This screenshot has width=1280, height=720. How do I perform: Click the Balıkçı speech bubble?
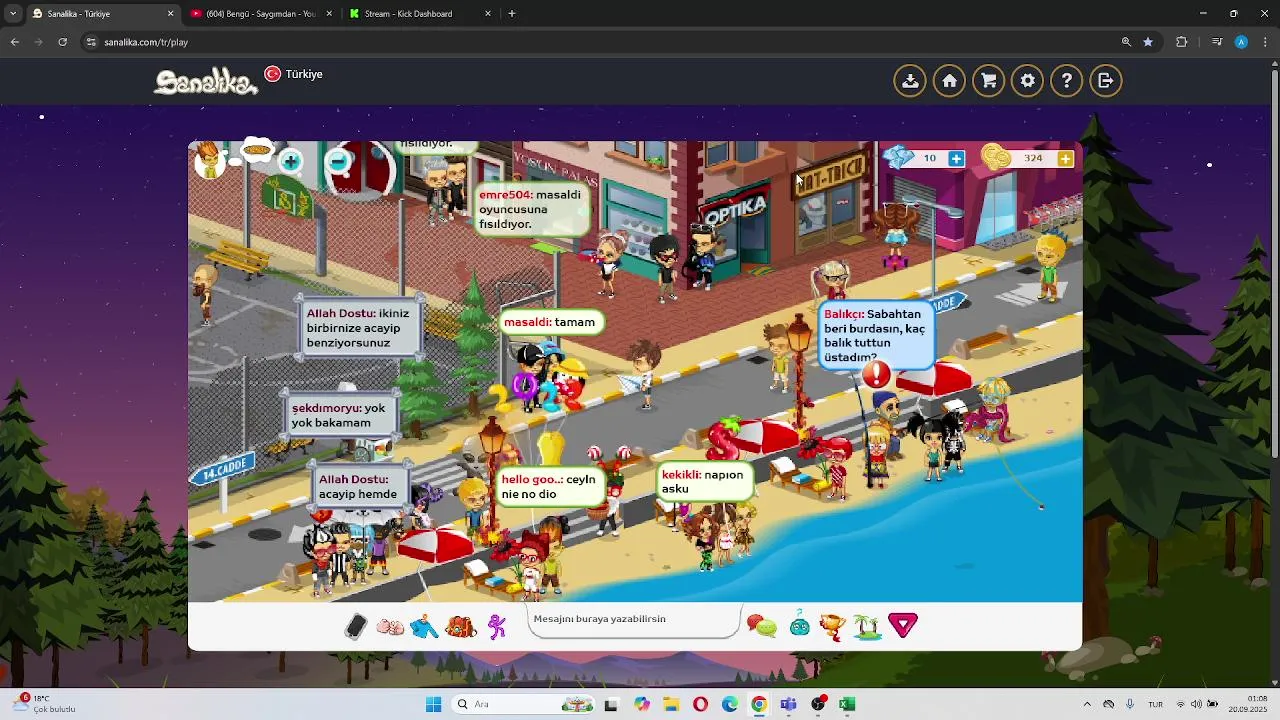875,336
